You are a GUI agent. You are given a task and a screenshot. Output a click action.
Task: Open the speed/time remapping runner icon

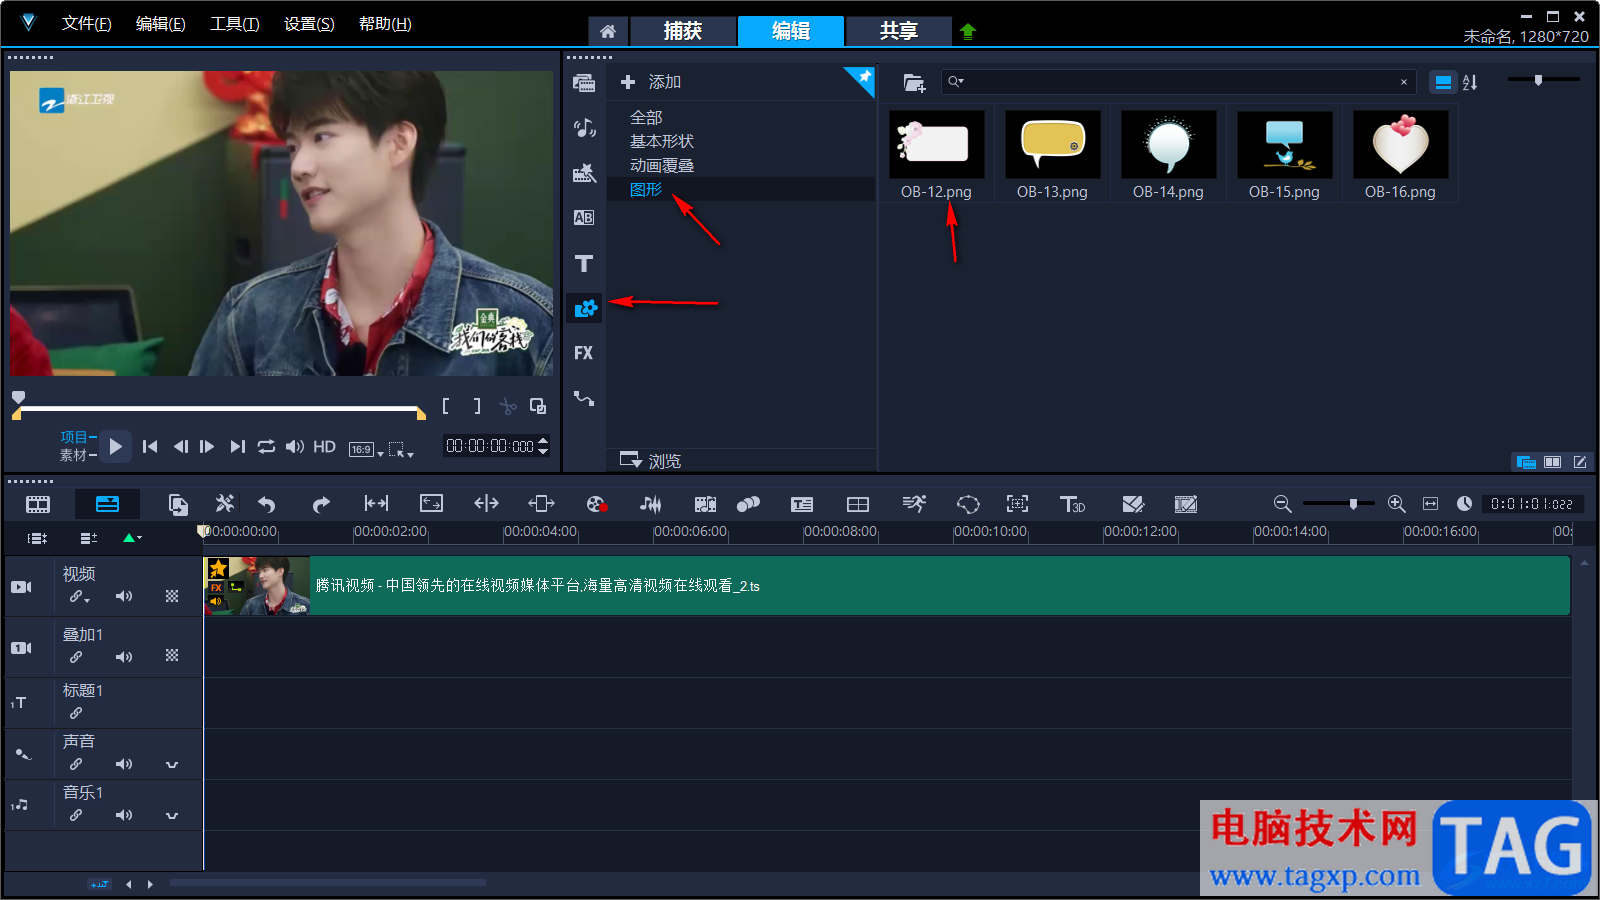pyautogui.click(x=914, y=504)
